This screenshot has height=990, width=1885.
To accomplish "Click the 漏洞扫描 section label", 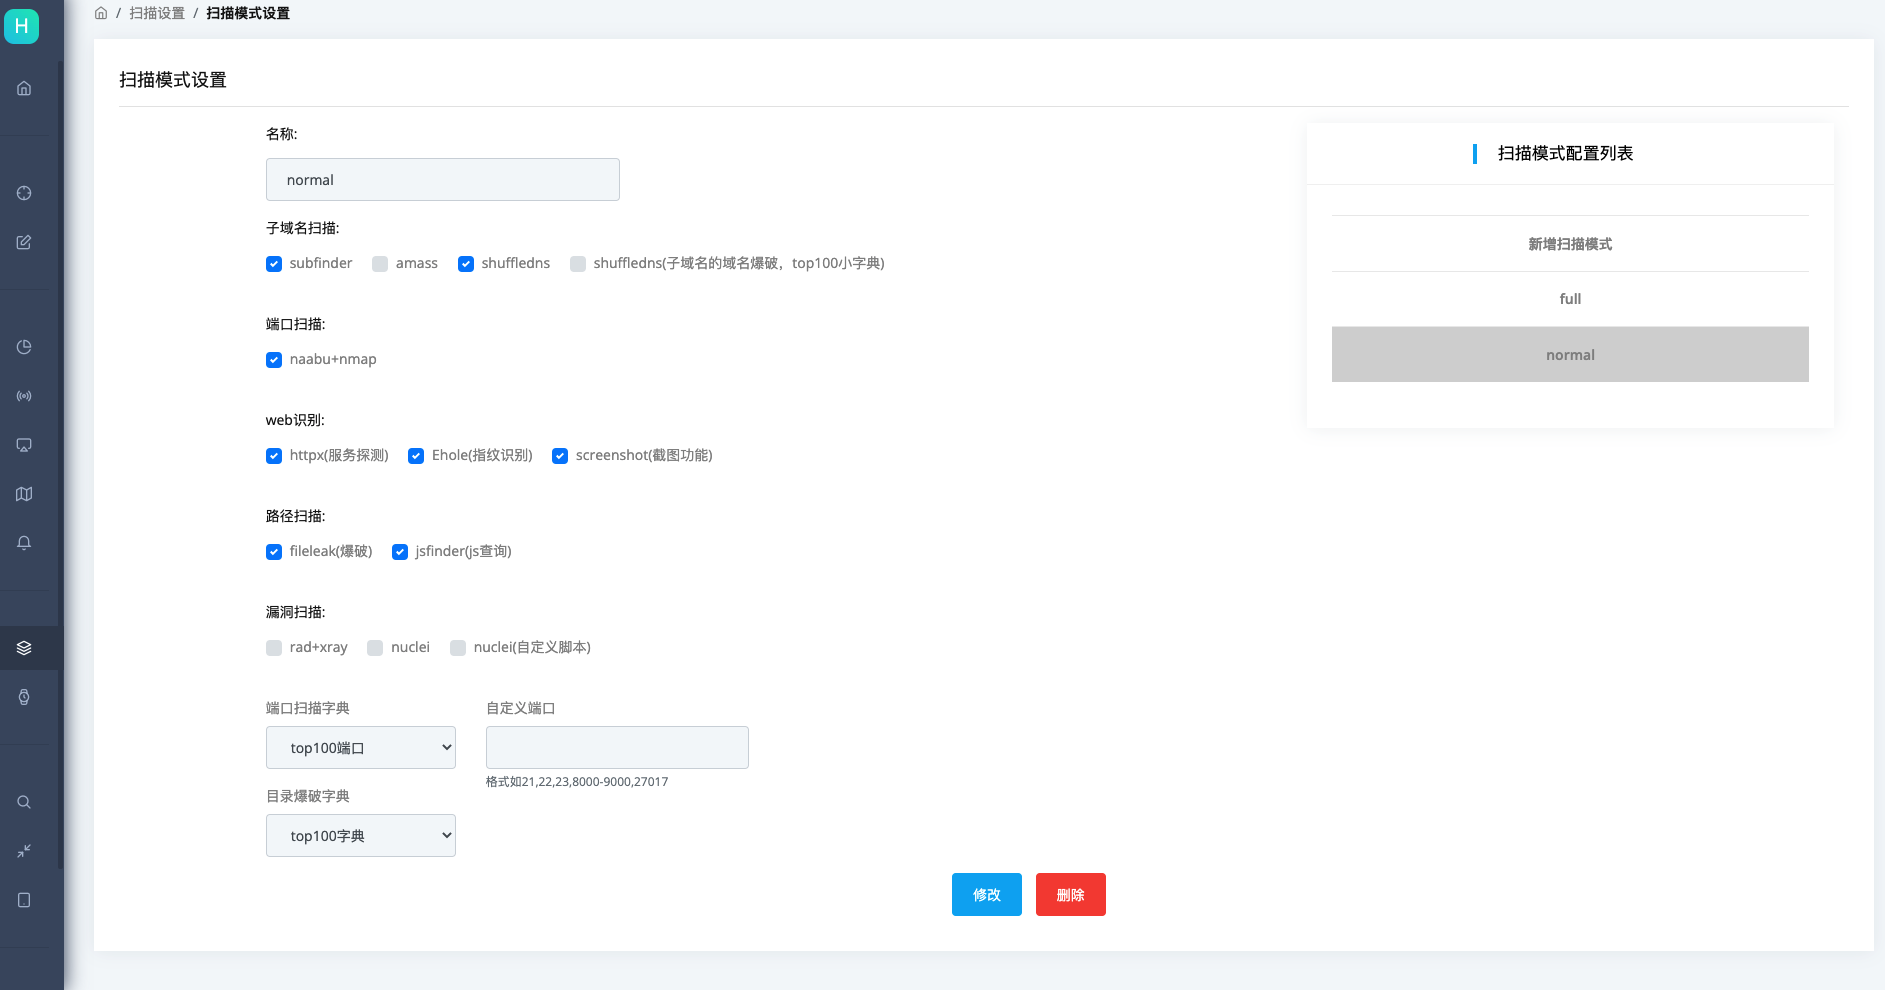I will click(296, 612).
